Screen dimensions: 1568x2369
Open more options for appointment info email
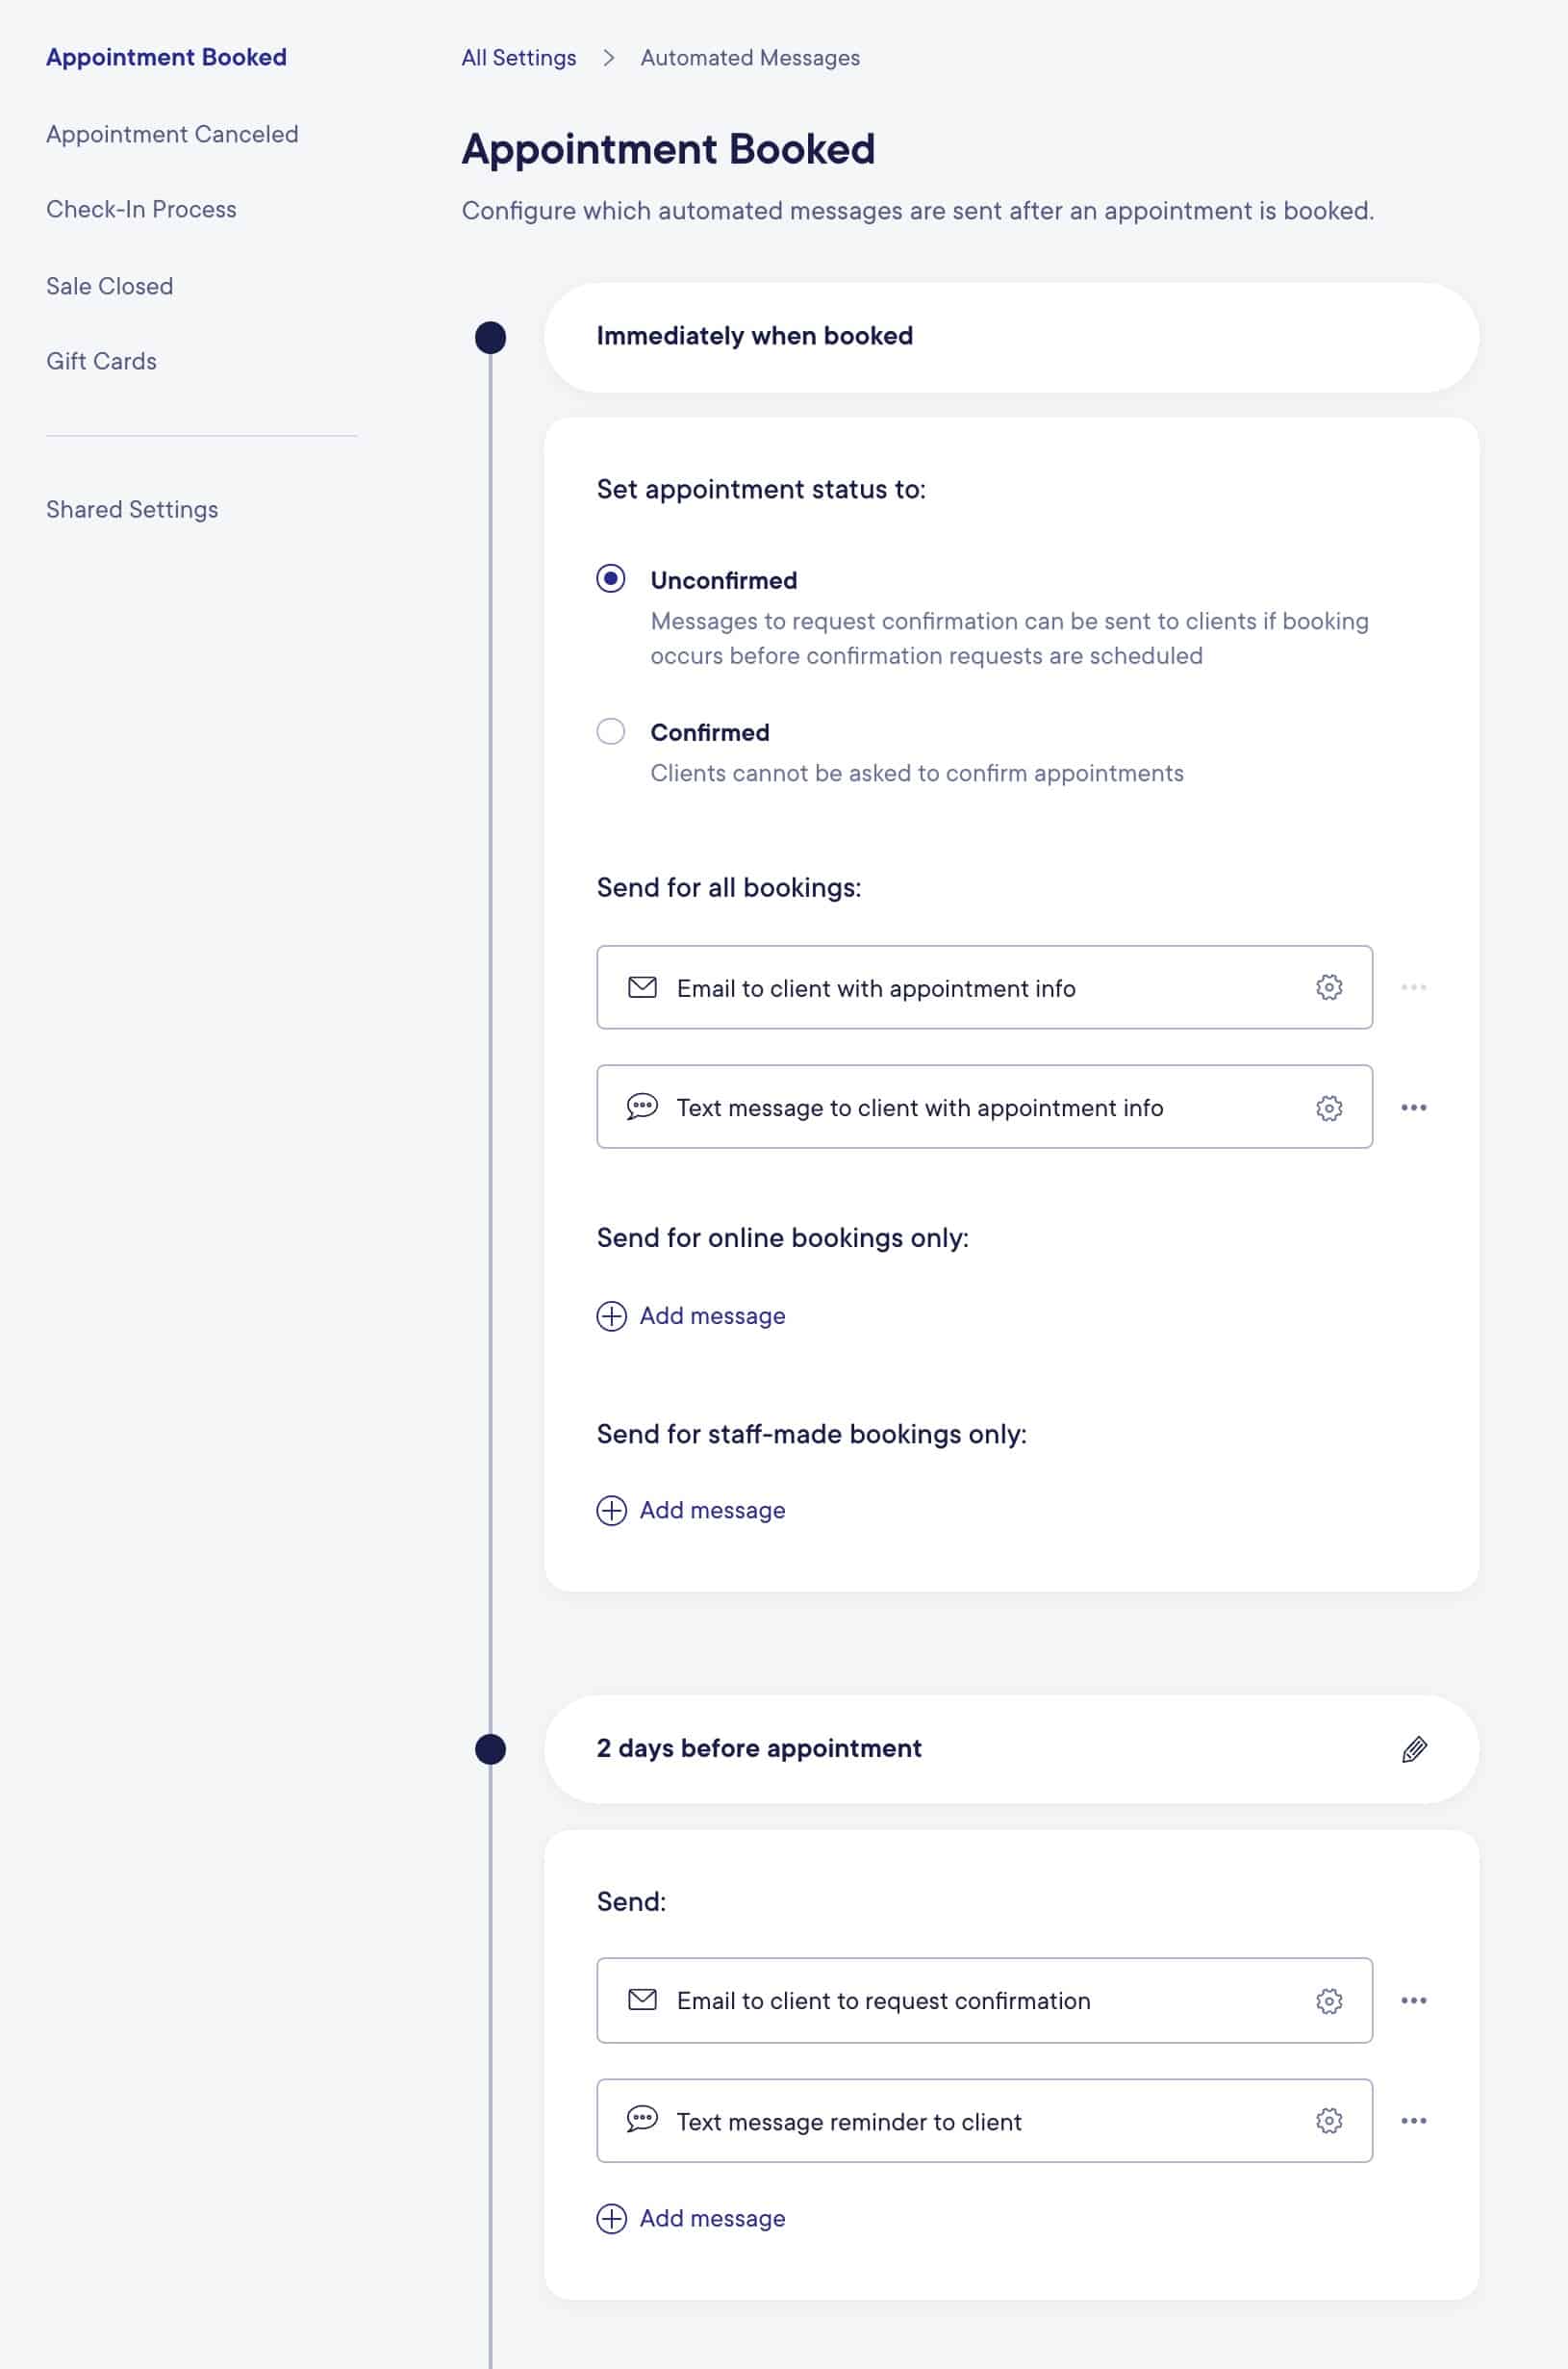pyautogui.click(x=1415, y=987)
